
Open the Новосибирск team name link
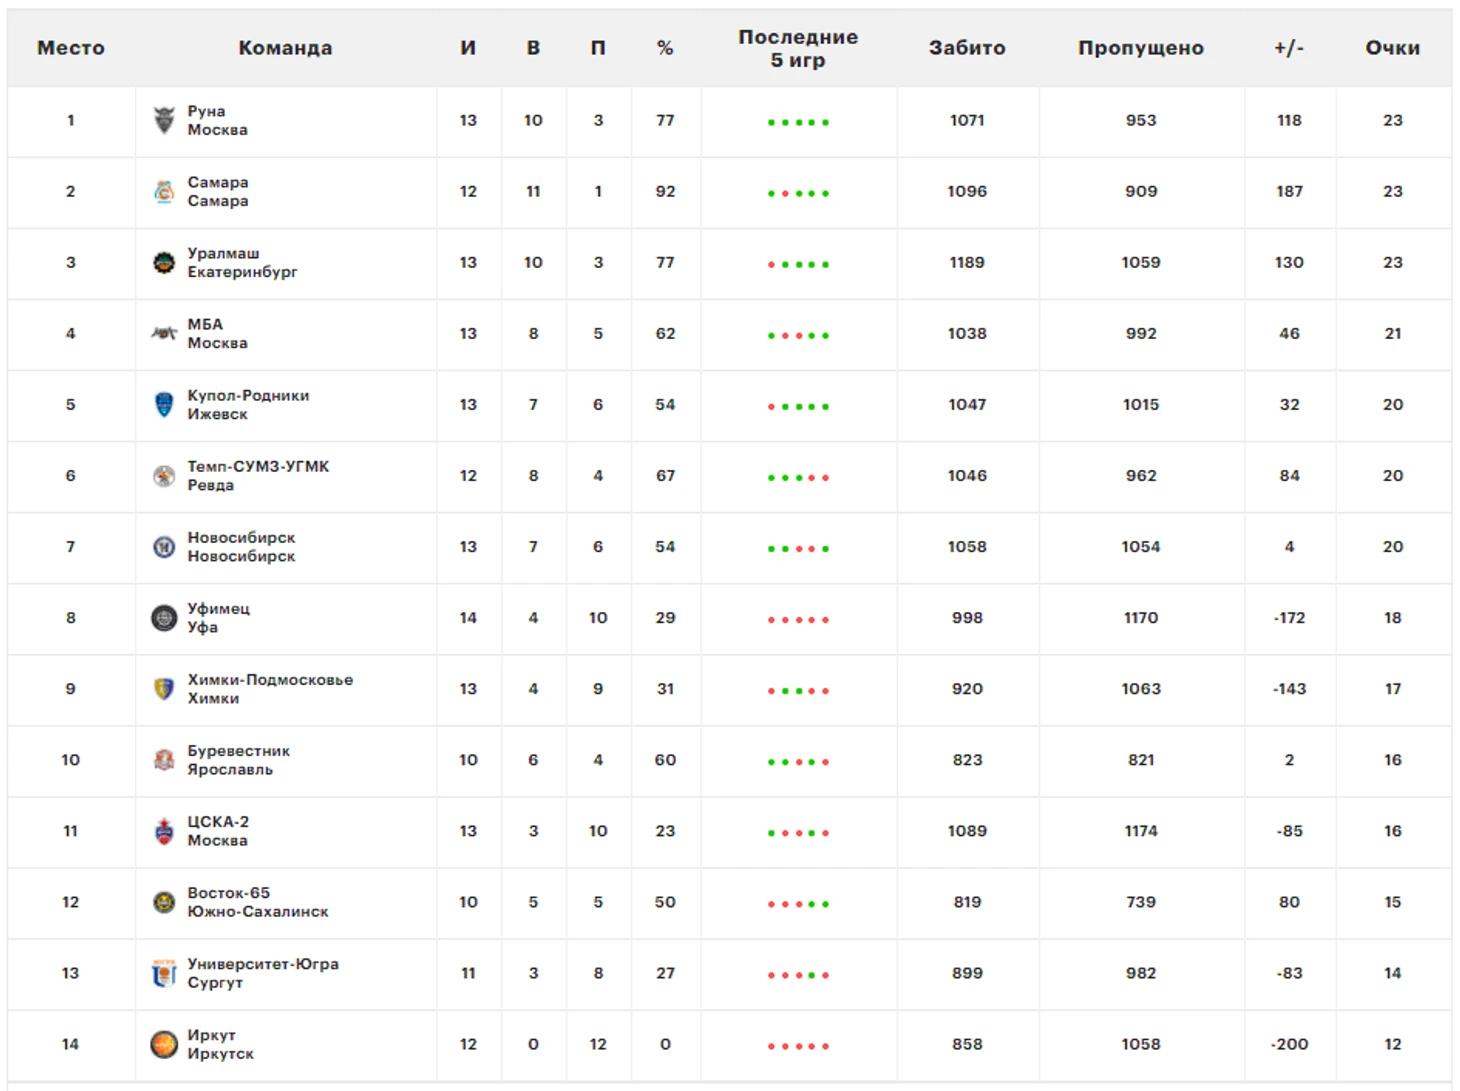pyautogui.click(x=241, y=547)
